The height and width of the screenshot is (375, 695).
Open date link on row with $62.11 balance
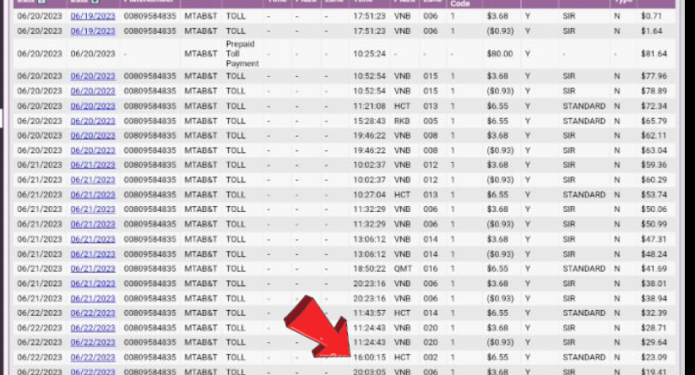coord(93,136)
